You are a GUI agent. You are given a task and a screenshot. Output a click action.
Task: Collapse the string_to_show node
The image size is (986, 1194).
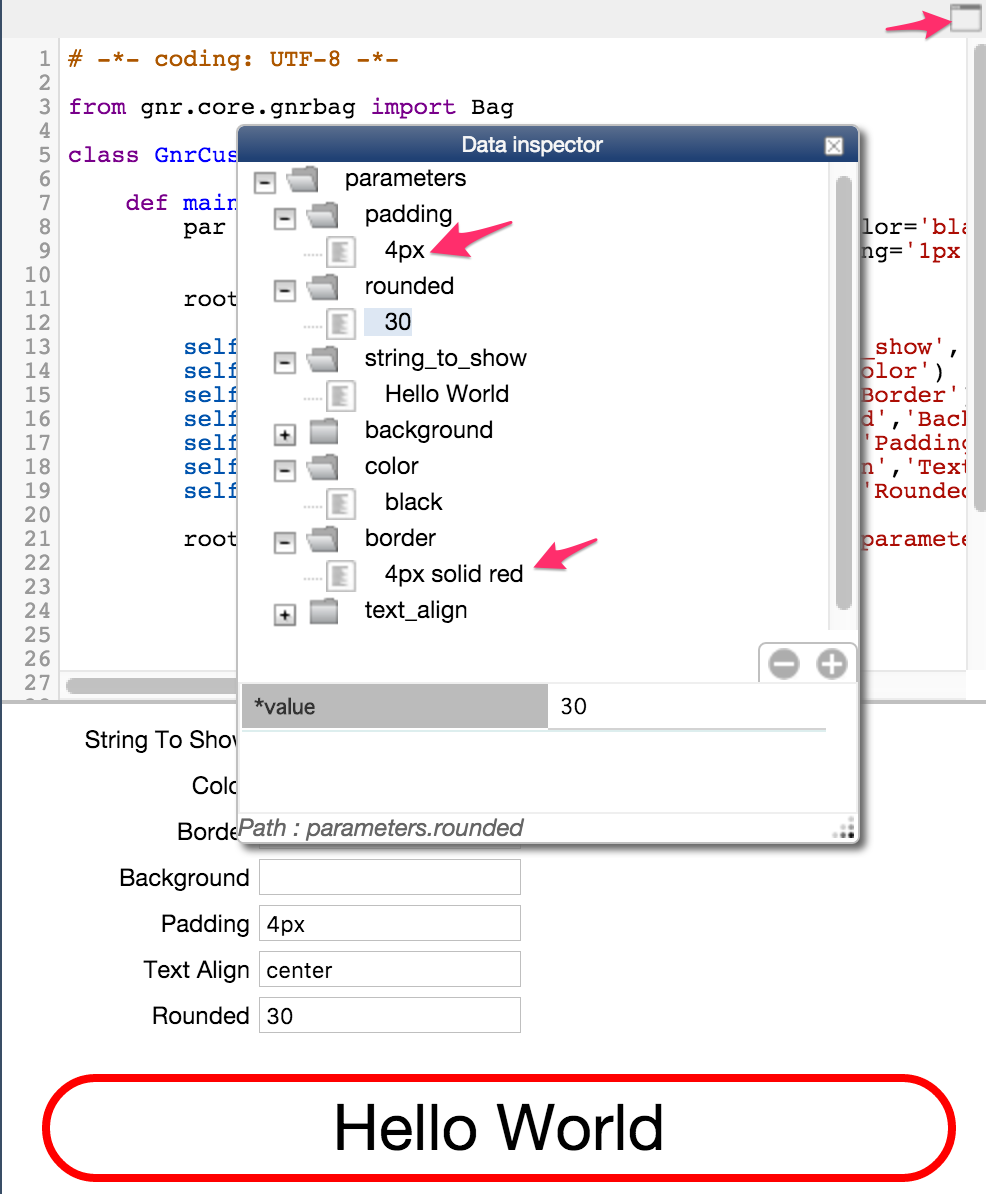[285, 362]
